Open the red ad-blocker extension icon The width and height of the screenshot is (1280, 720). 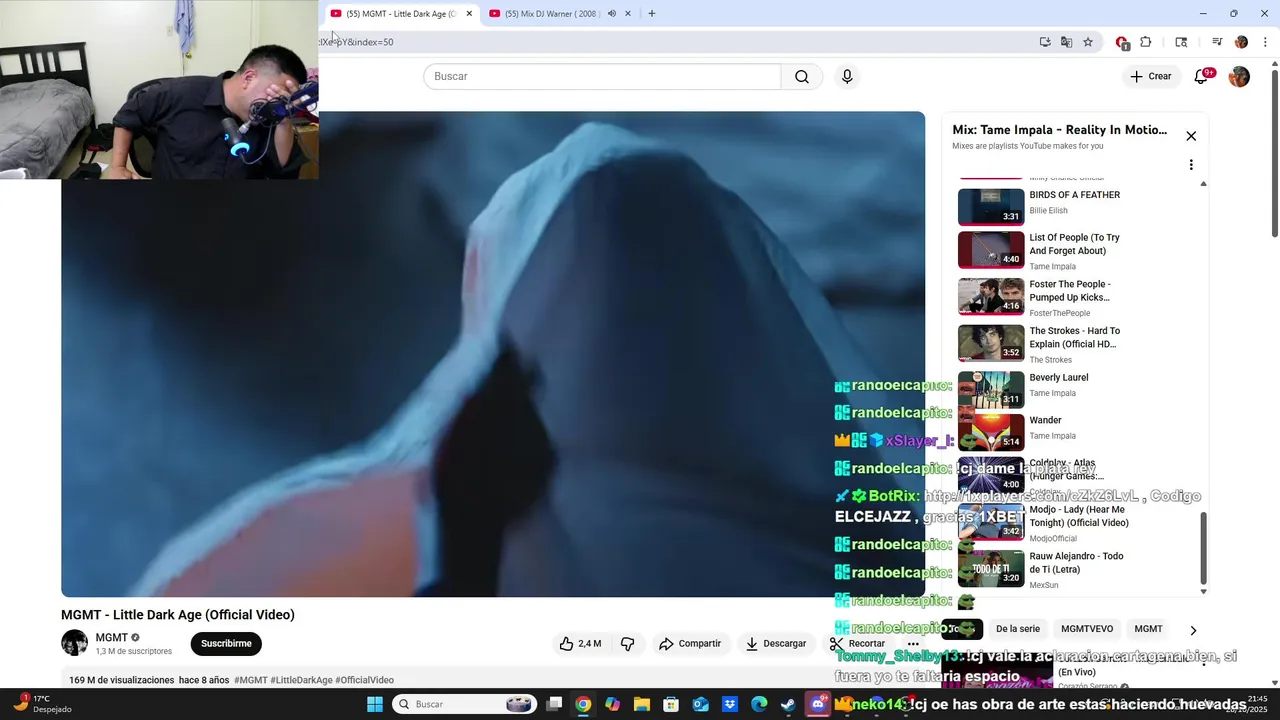[x=1122, y=42]
